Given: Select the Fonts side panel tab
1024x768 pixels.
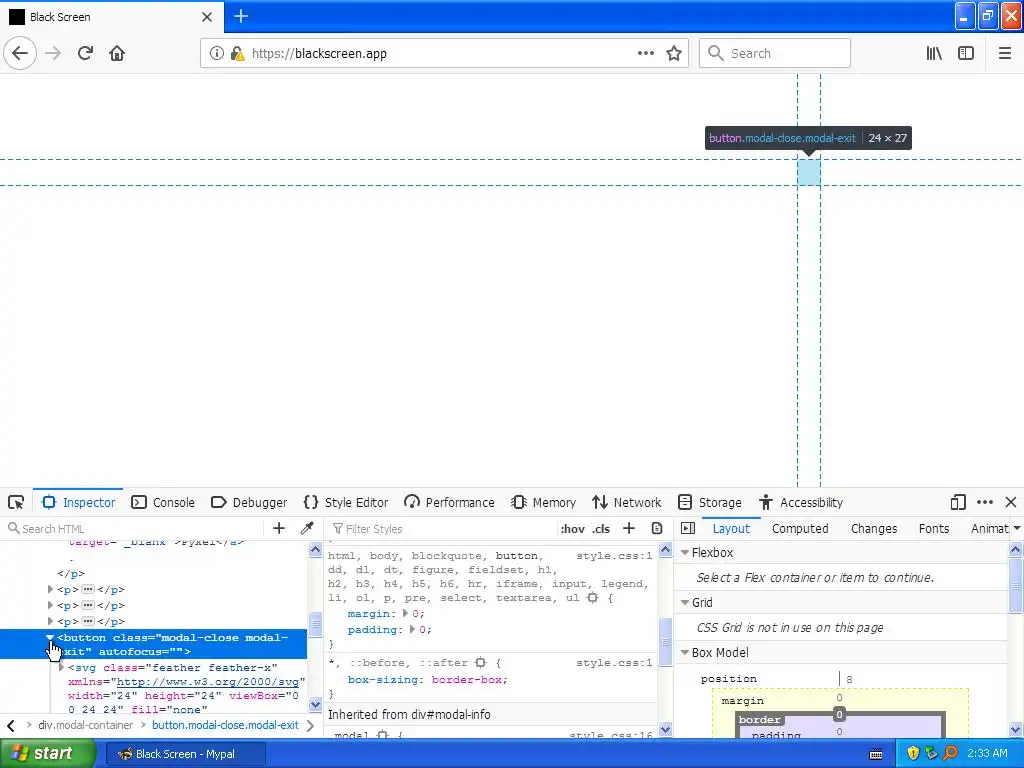Looking at the screenshot, I should pos(934,528).
